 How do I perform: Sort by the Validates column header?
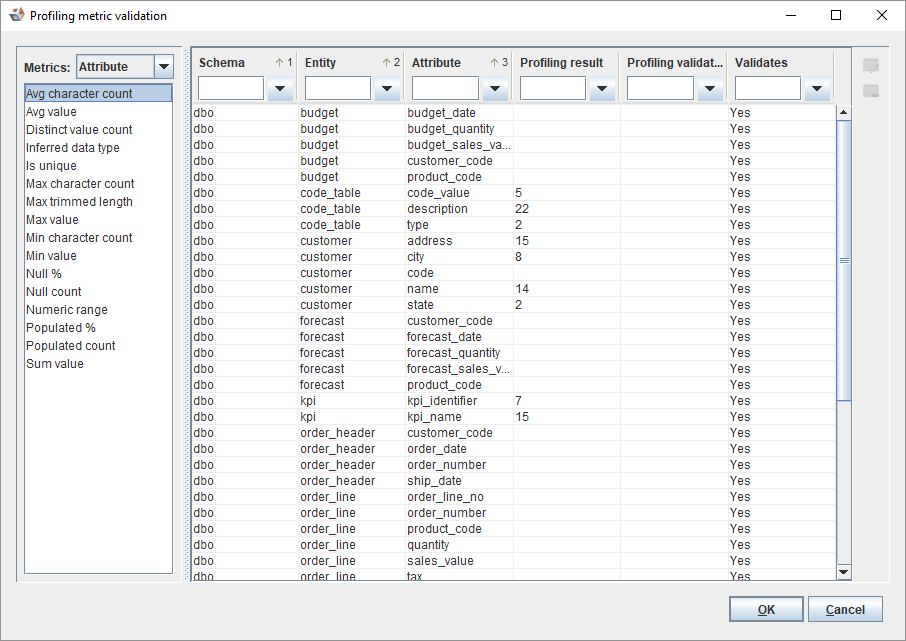(761, 63)
